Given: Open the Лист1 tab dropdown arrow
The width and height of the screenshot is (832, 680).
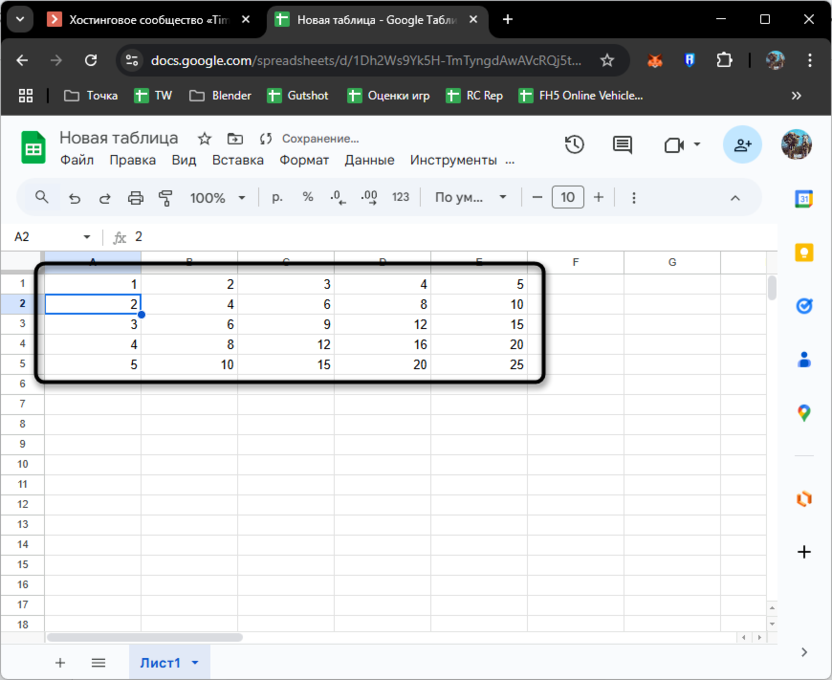Looking at the screenshot, I should click(195, 662).
